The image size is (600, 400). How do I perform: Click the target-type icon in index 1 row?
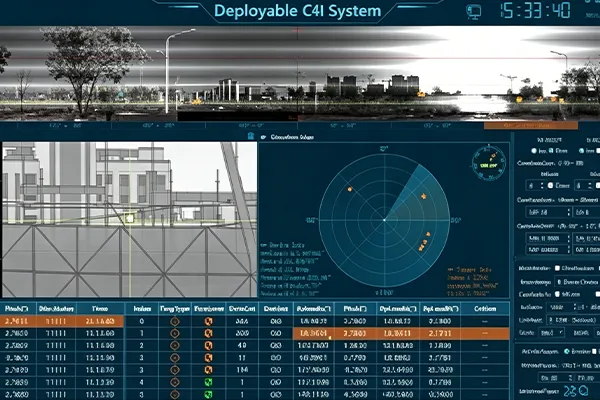coord(175,334)
